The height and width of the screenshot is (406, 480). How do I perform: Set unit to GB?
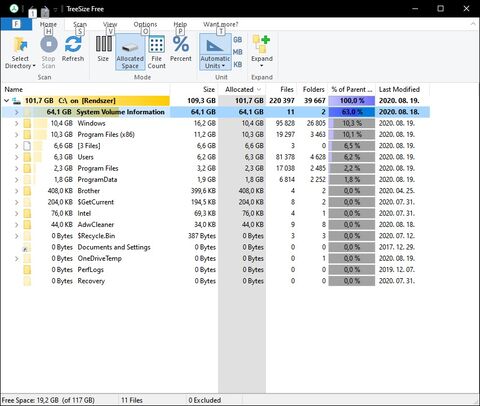(238, 40)
